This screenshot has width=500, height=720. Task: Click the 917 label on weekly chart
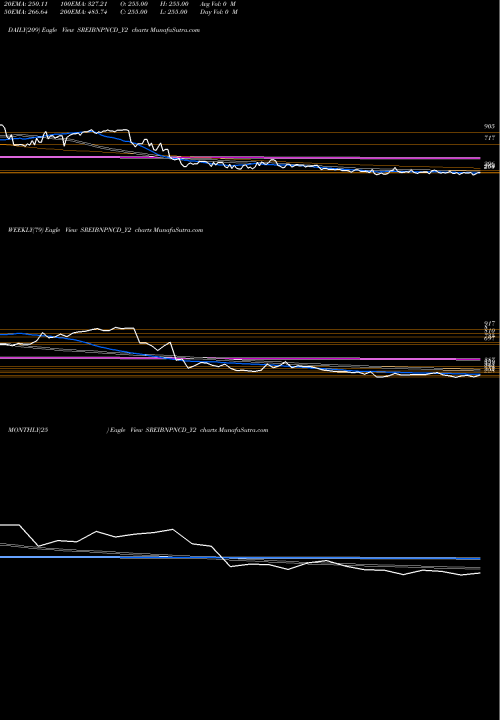pyautogui.click(x=489, y=324)
